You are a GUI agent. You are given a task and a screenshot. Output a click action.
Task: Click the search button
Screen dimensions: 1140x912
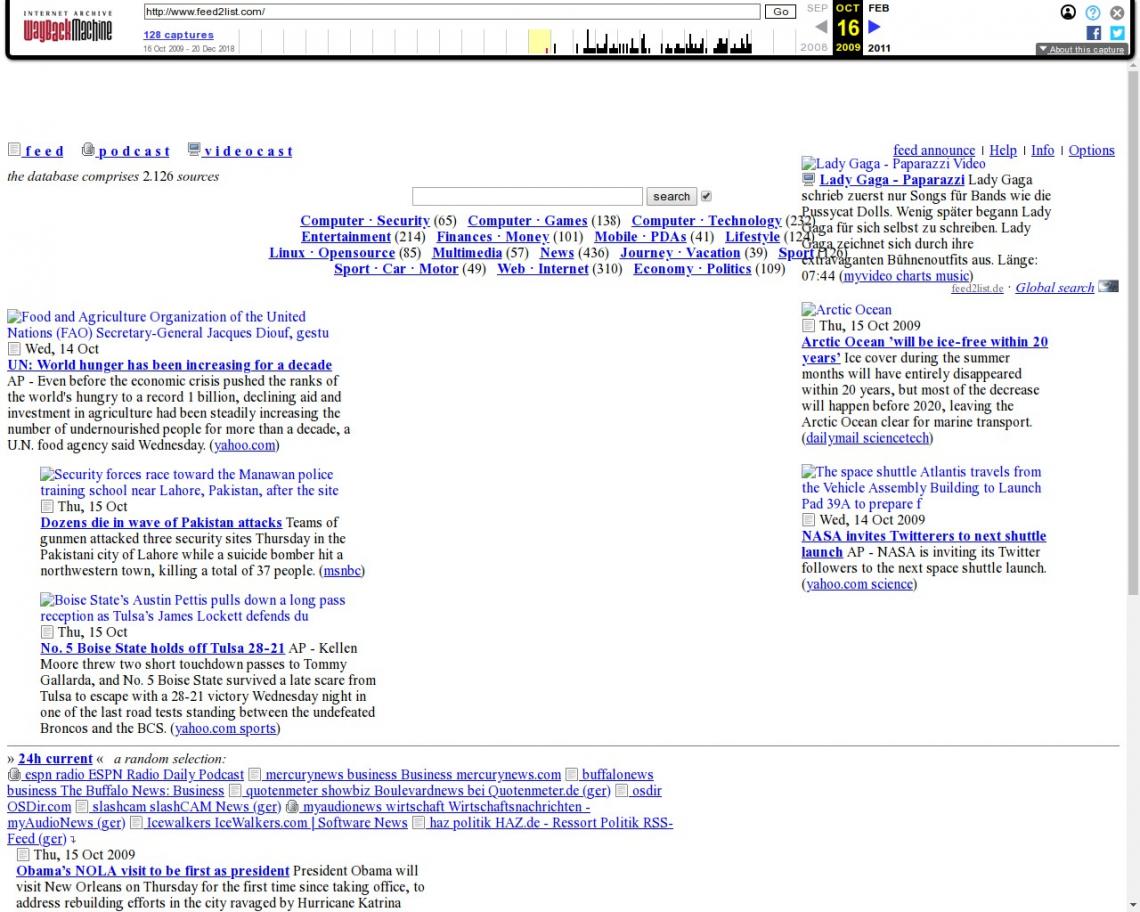(671, 196)
